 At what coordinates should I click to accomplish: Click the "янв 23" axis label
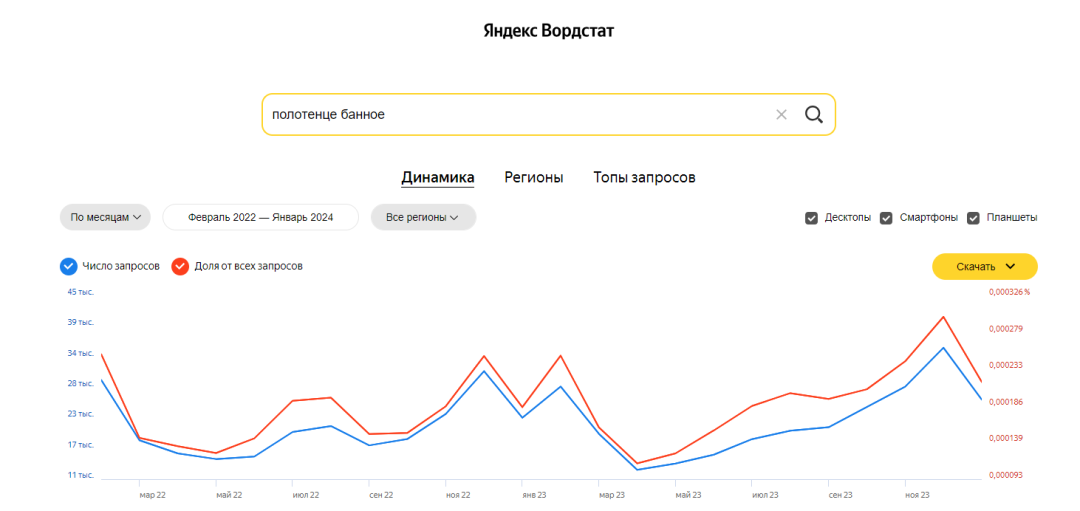tap(534, 494)
